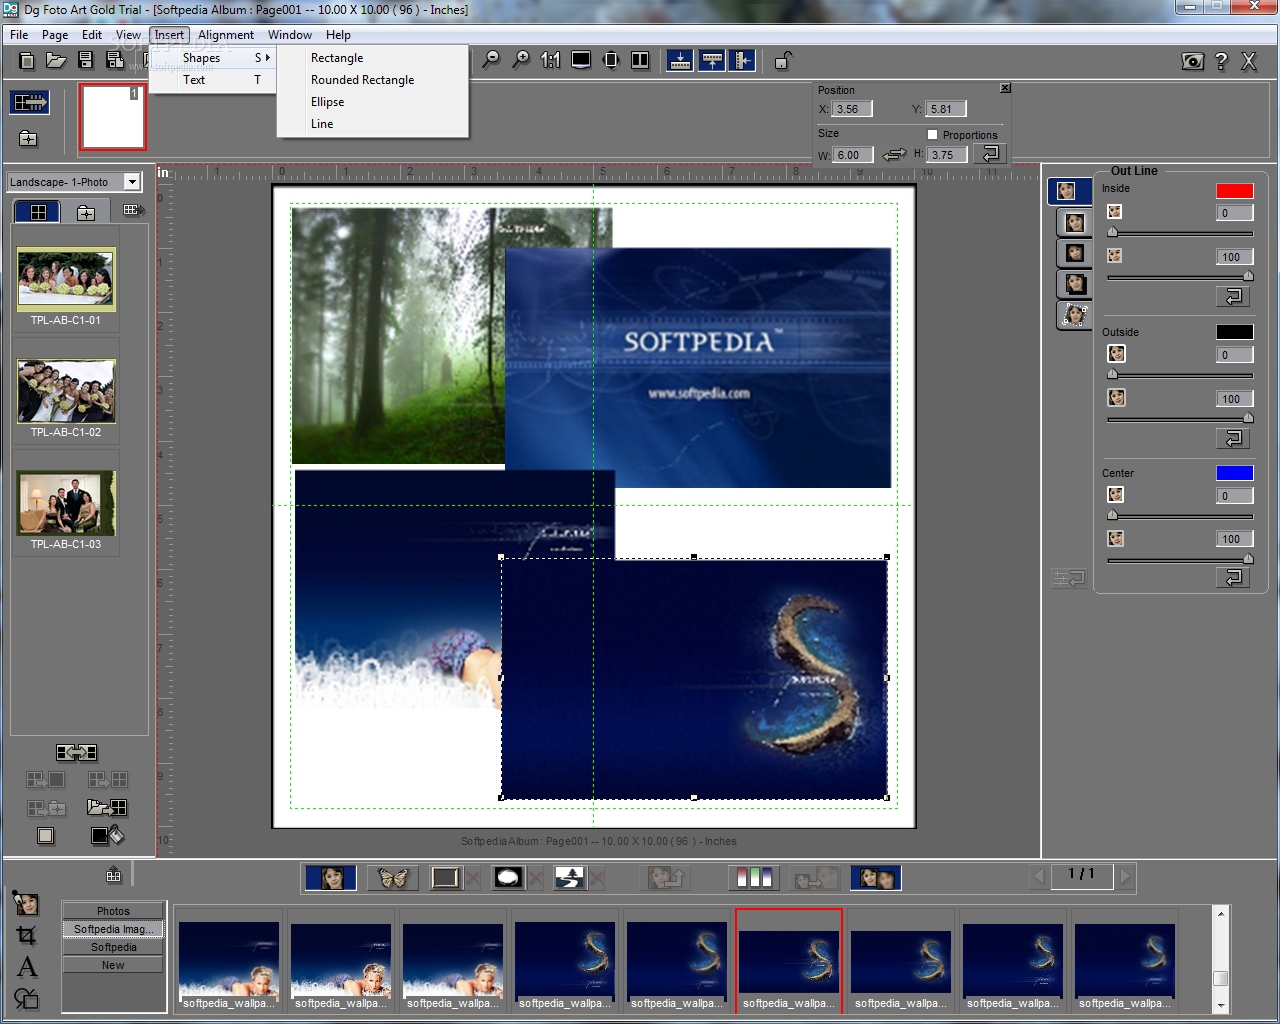Click the shapes tool icon at bottom left
The width and height of the screenshot is (1280, 1024).
coord(26,997)
